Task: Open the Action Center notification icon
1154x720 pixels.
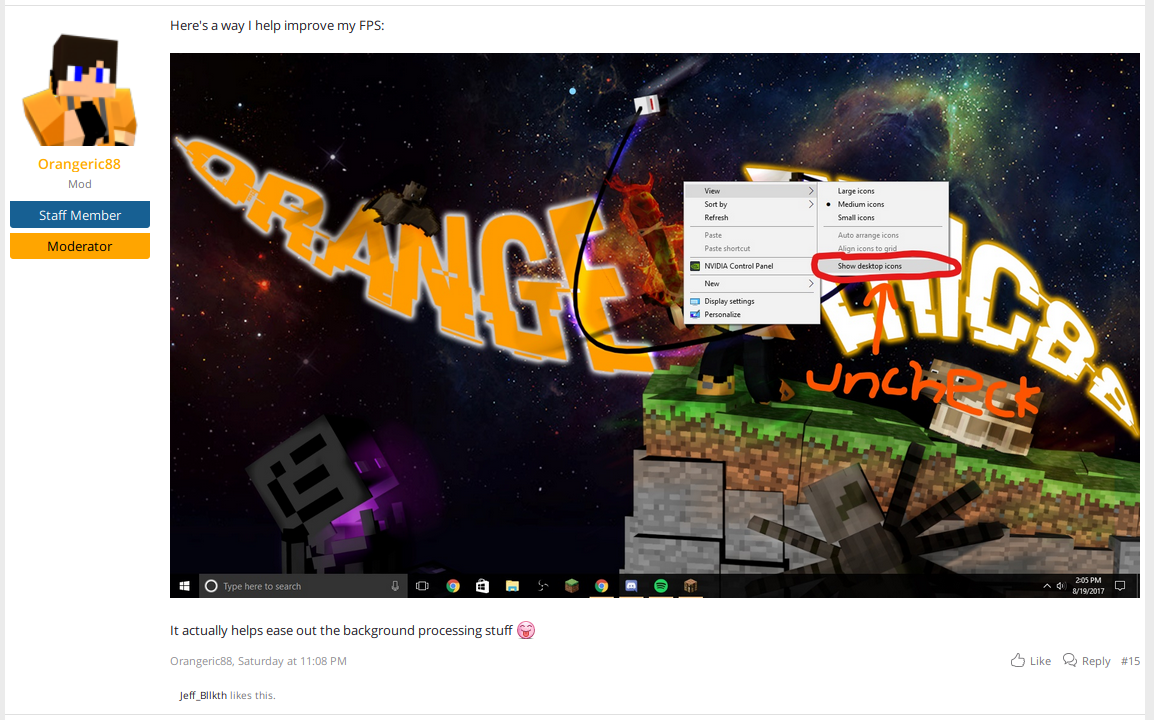Action: pyautogui.click(x=1120, y=586)
